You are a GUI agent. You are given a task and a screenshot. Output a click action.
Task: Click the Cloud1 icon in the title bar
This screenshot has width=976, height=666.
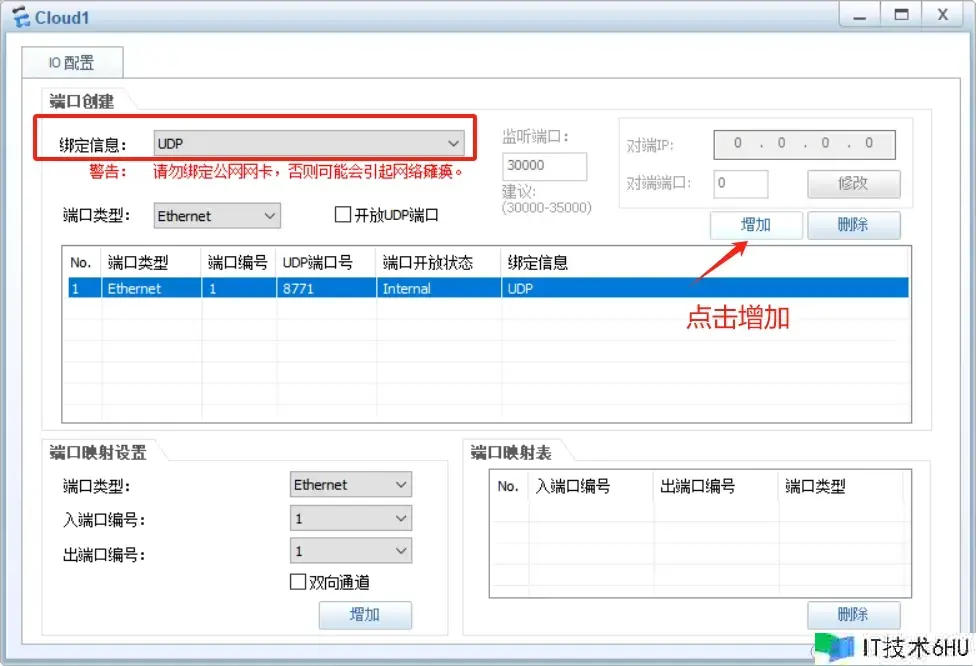(19, 17)
